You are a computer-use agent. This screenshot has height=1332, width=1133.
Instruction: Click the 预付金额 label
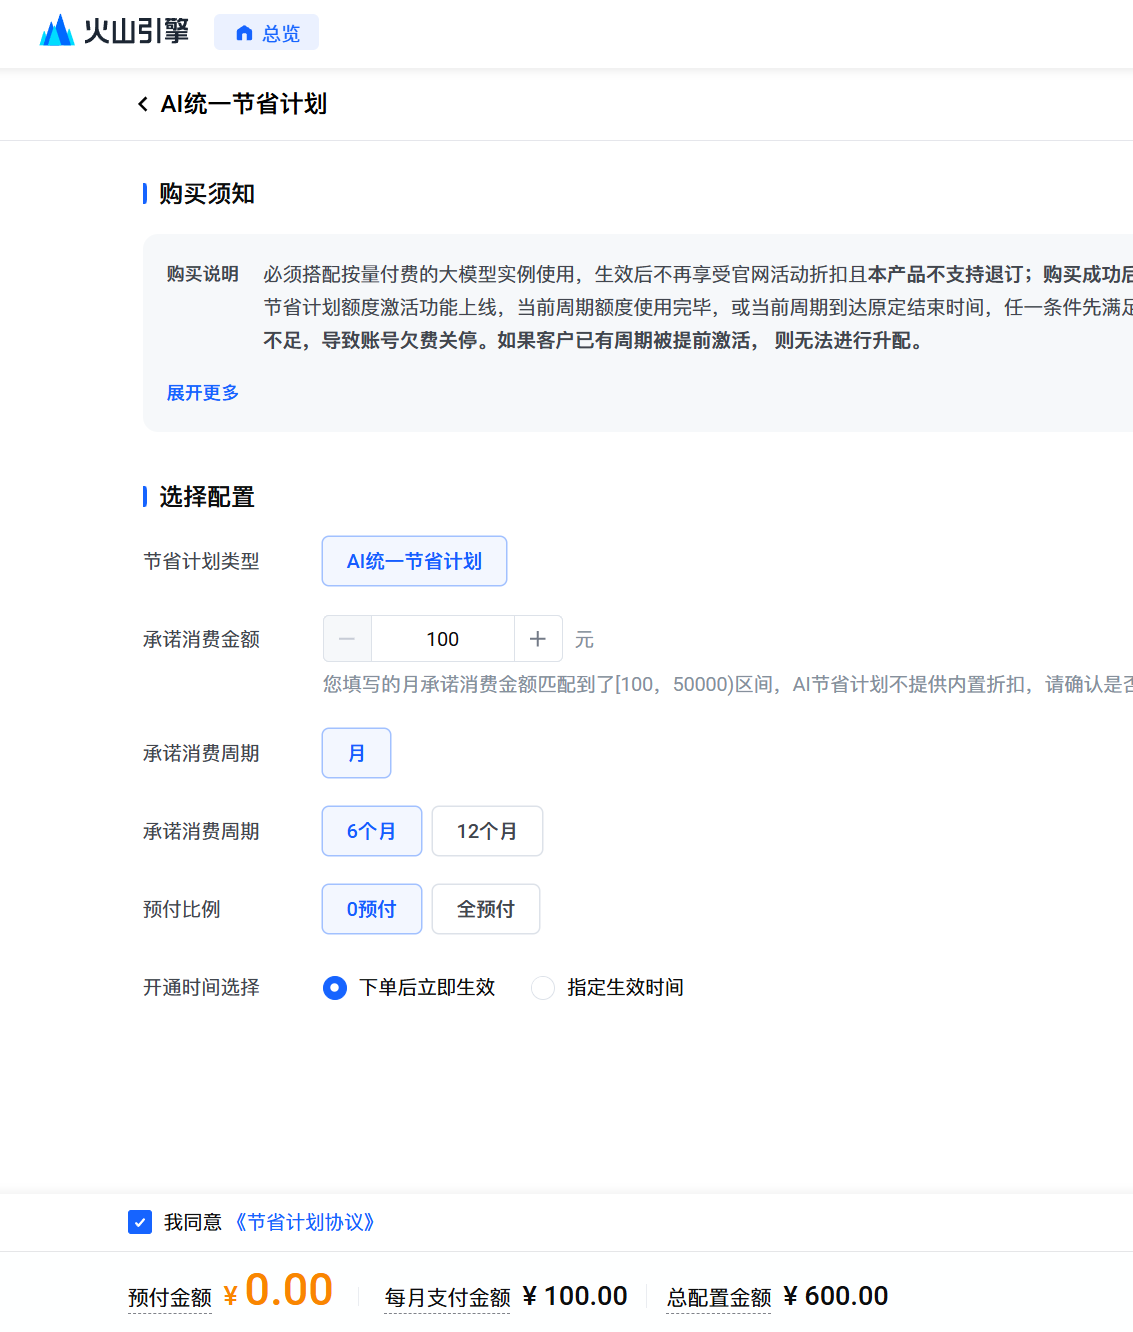click(170, 1298)
